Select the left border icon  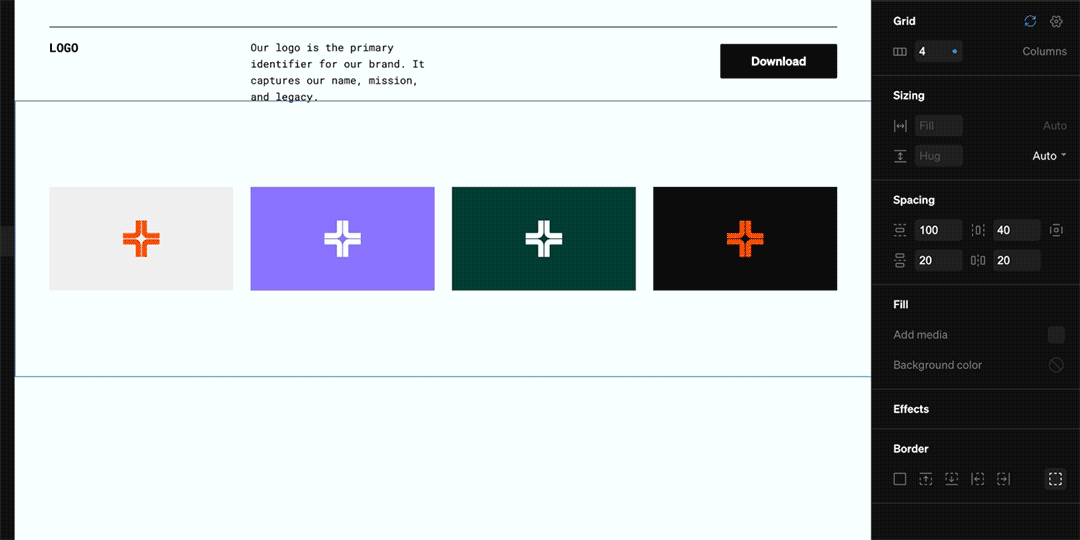click(x=977, y=479)
